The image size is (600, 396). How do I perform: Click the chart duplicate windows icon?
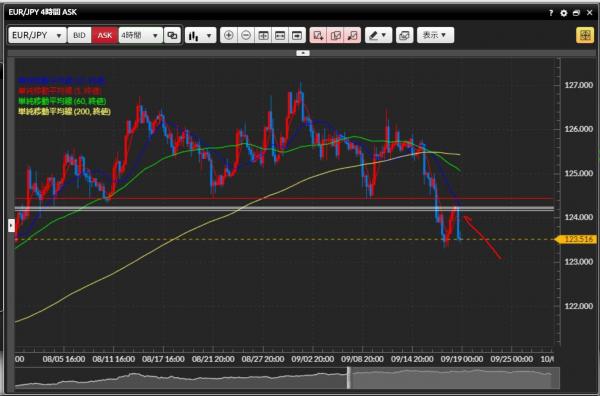172,35
